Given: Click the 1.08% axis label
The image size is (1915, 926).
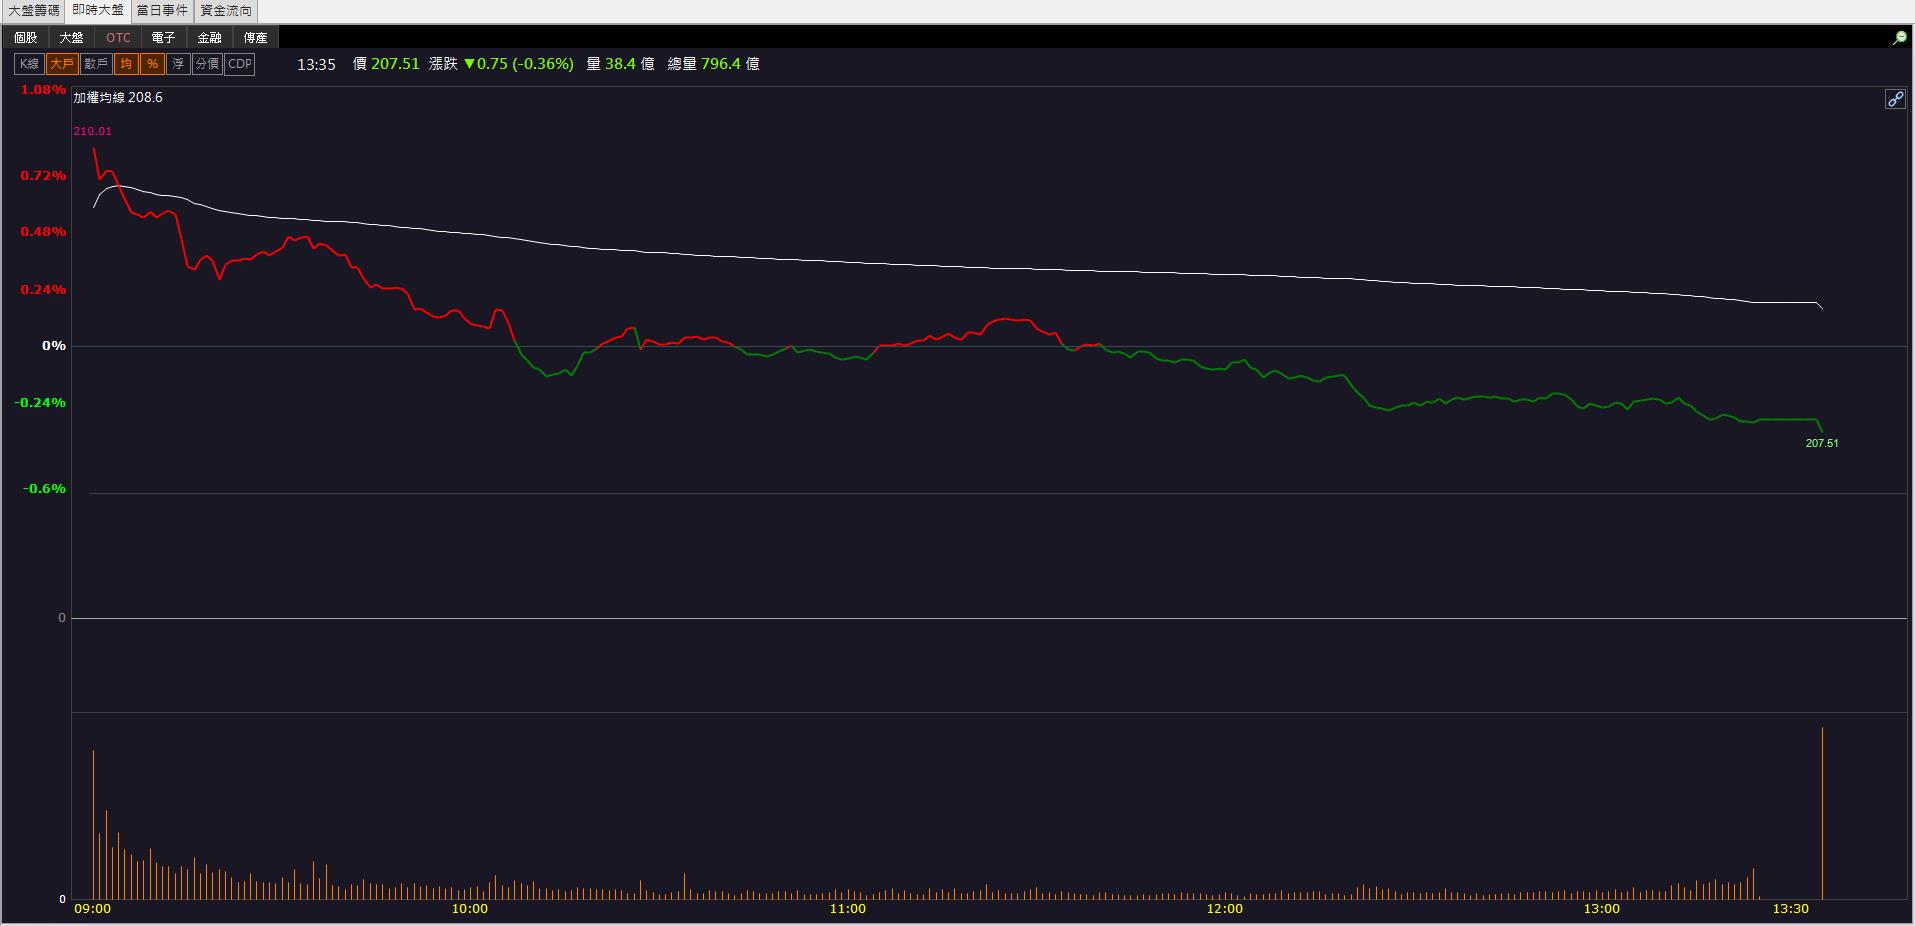Looking at the screenshot, I should tap(43, 90).
